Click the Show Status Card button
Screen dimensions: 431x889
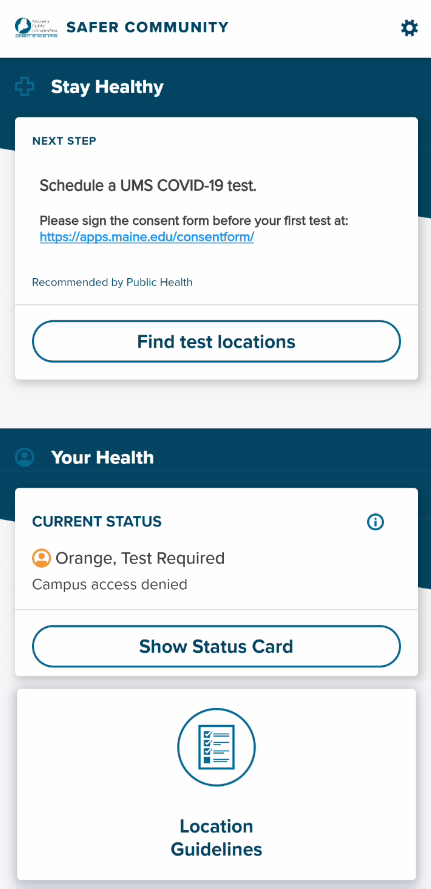(216, 646)
